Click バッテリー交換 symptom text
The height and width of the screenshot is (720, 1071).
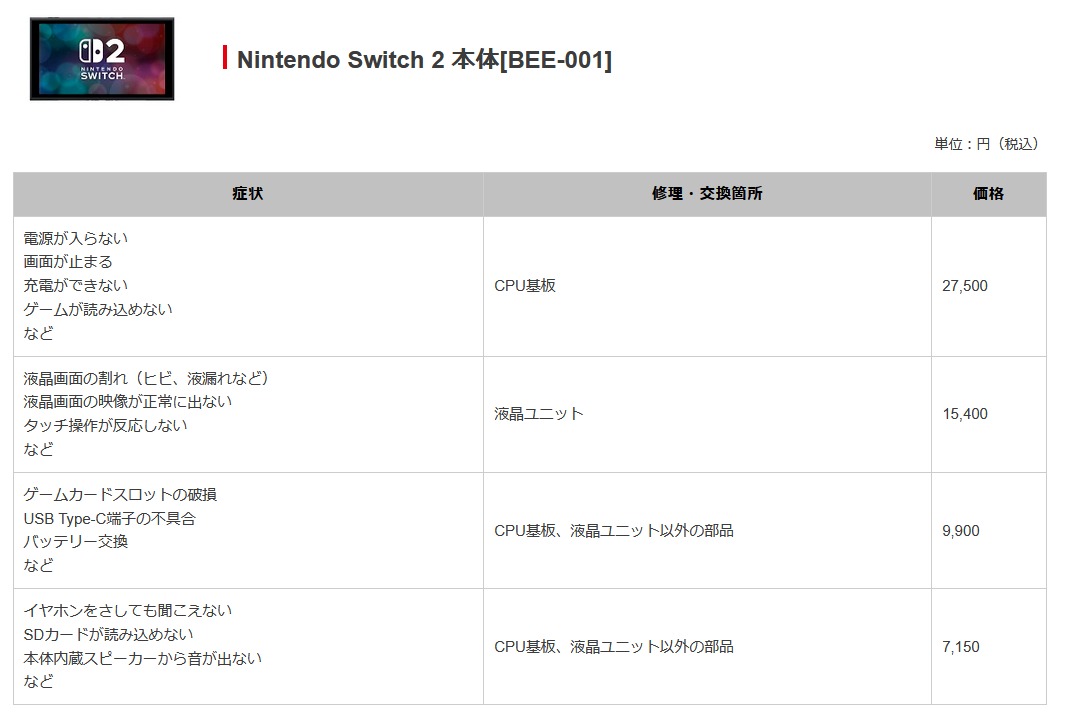point(76,542)
